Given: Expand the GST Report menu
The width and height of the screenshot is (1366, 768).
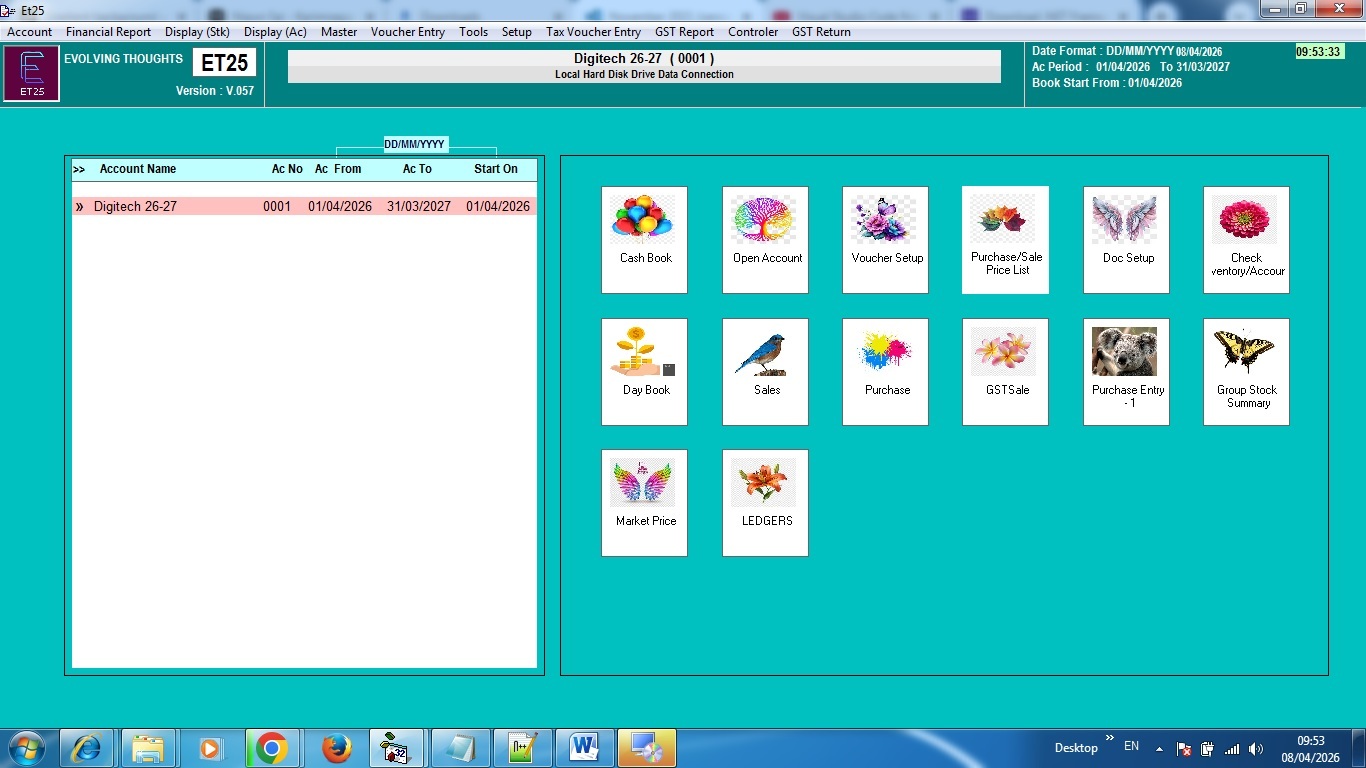Looking at the screenshot, I should [x=684, y=32].
